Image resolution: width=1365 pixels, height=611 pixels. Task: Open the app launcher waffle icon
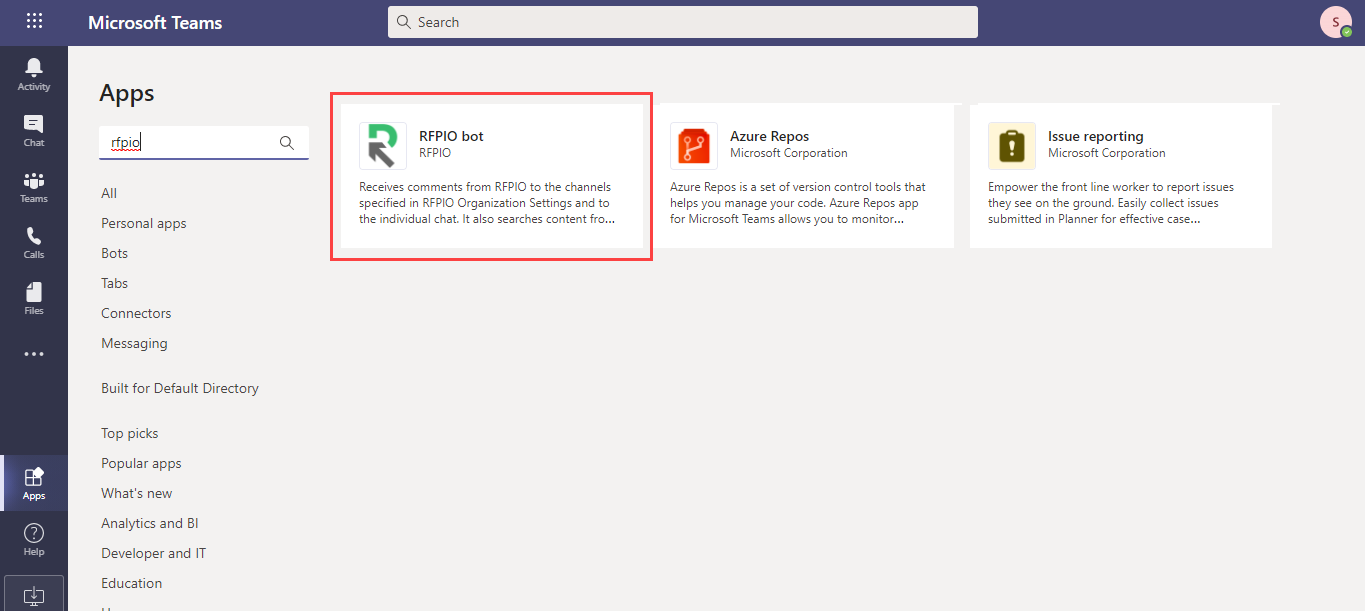(x=34, y=21)
